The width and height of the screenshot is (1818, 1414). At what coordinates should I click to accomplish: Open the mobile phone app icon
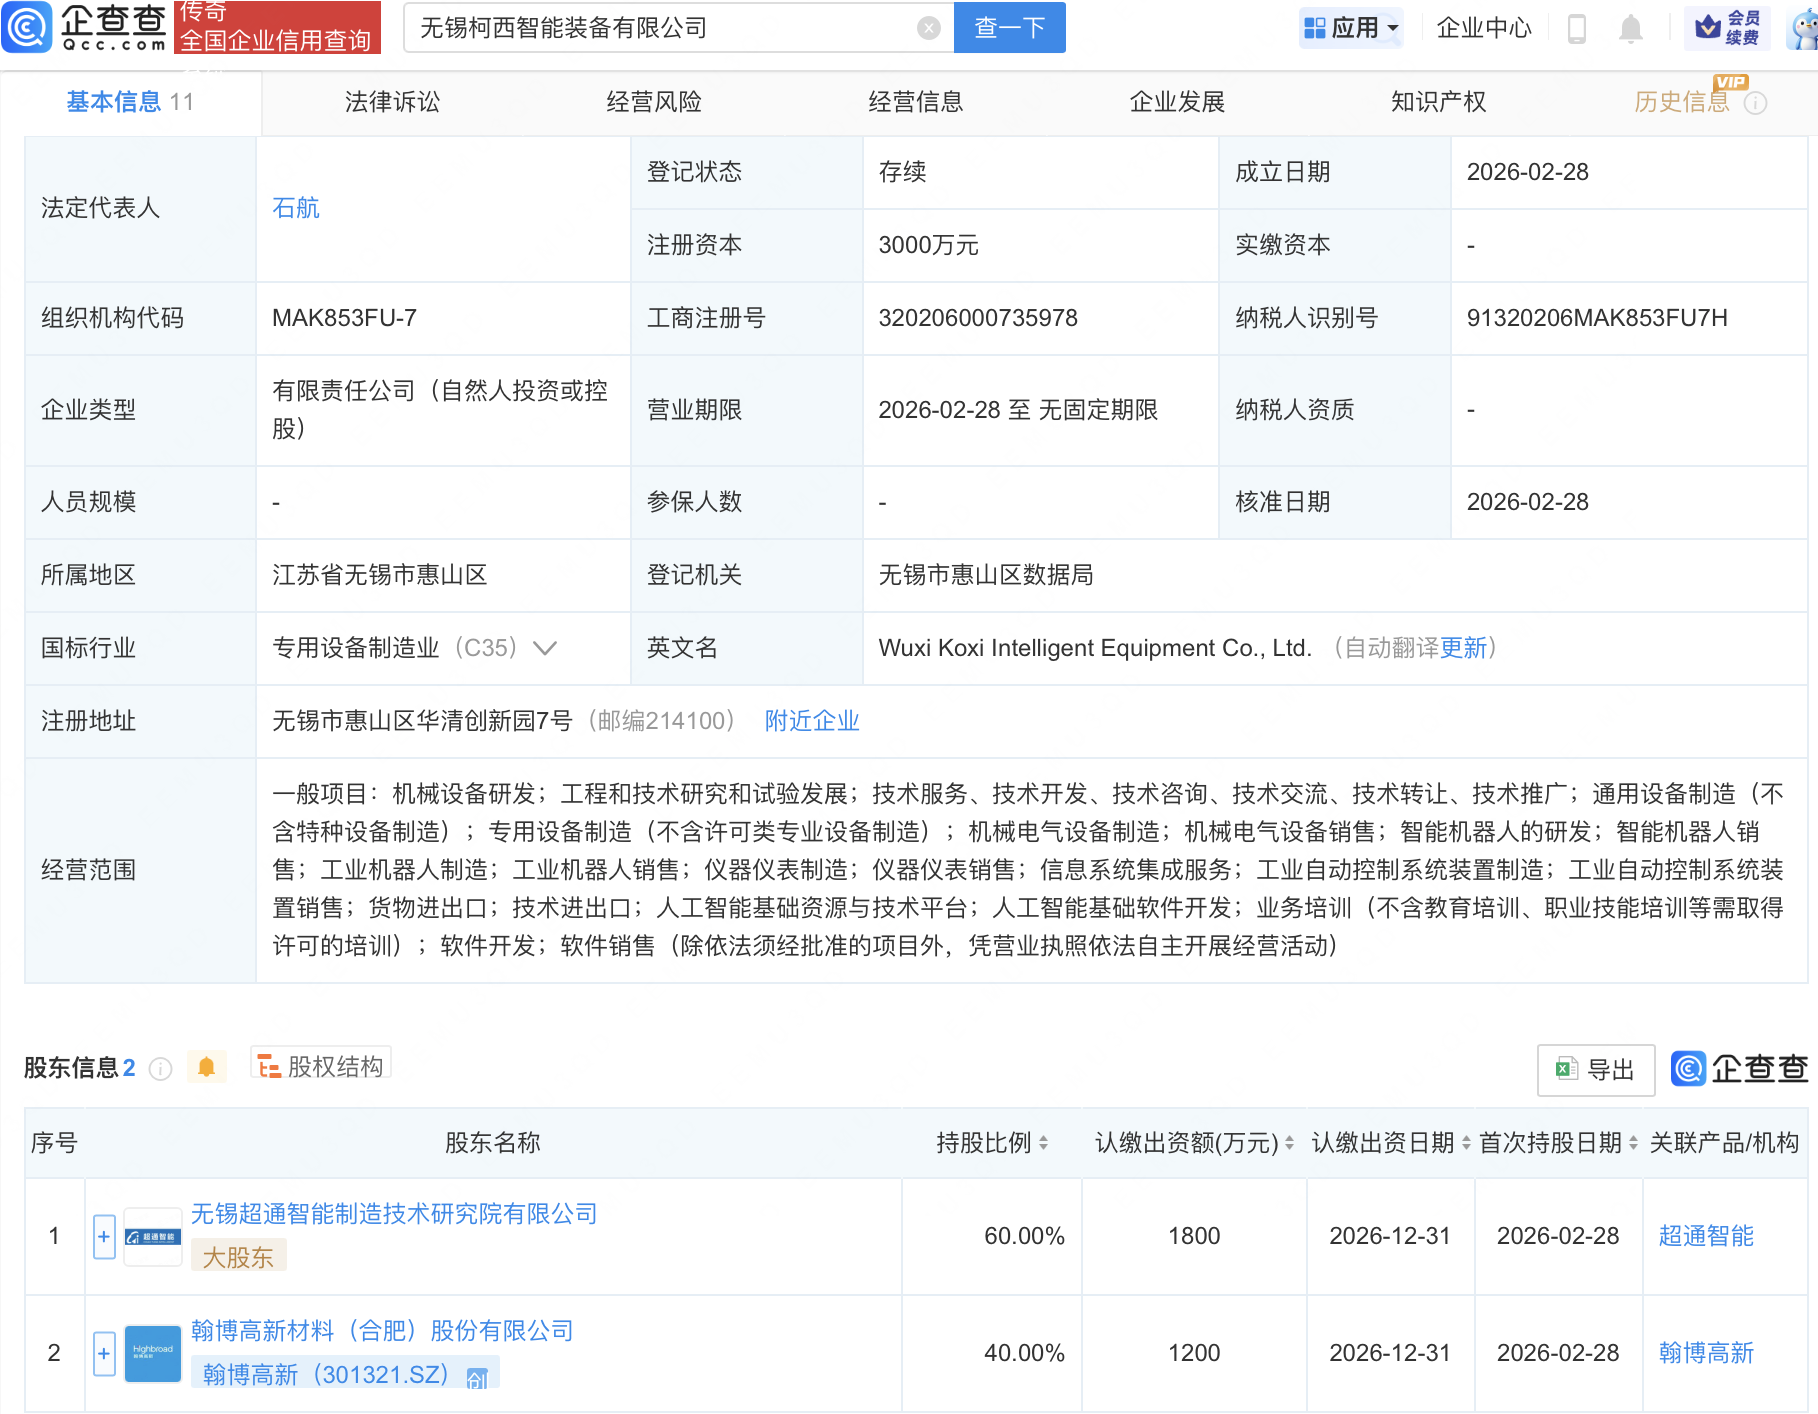[1576, 28]
